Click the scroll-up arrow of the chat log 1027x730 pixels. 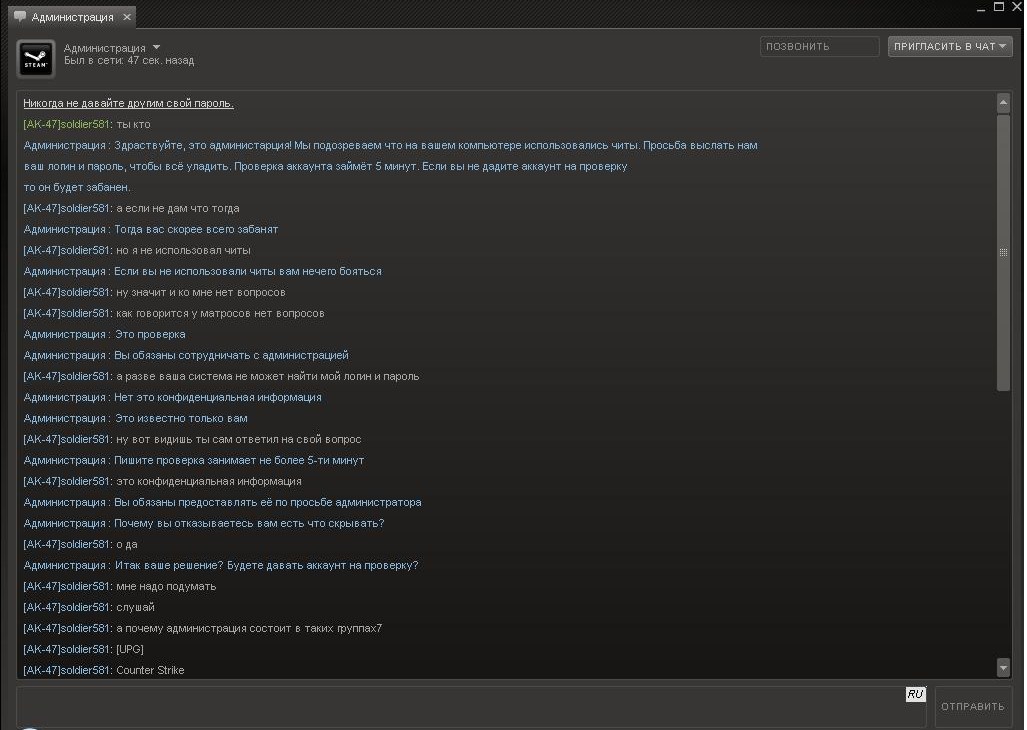[1003, 103]
